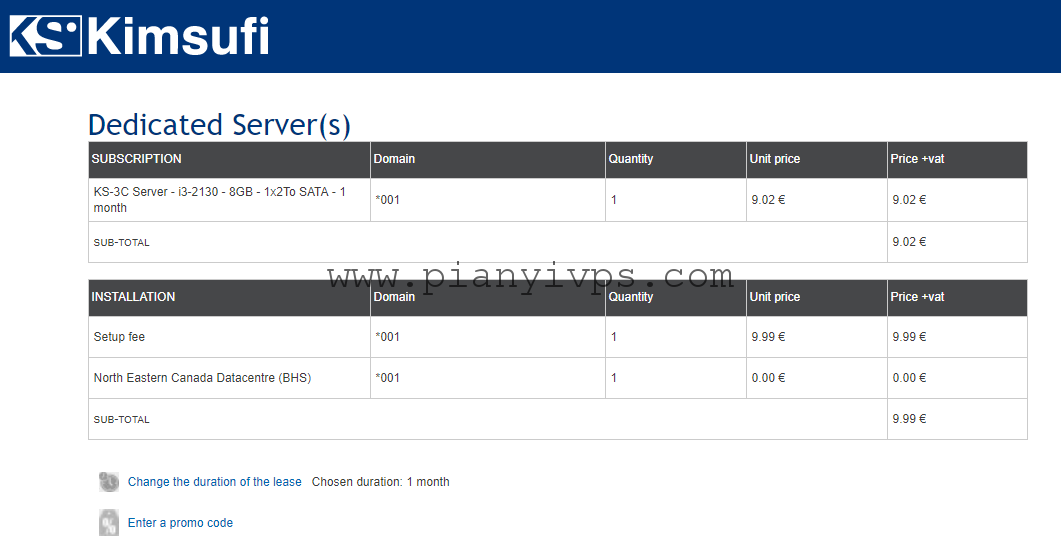Click the clock icon beside lease duration

109,482
